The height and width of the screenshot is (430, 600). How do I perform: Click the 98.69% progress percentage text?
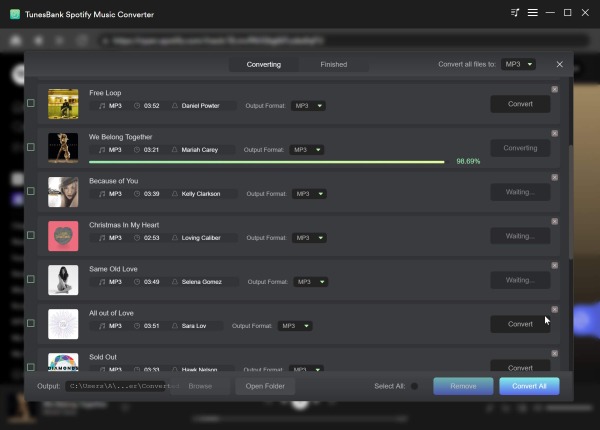[468, 161]
